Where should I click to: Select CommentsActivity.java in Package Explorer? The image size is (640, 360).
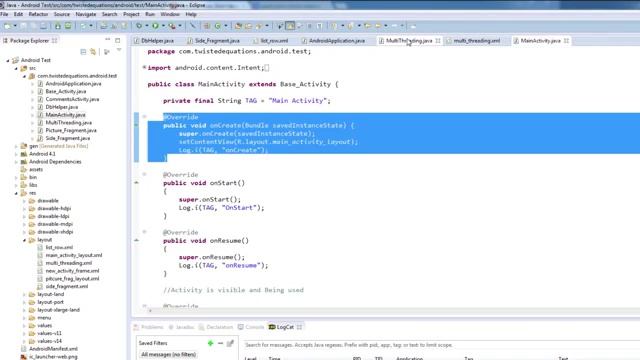pos(72,99)
